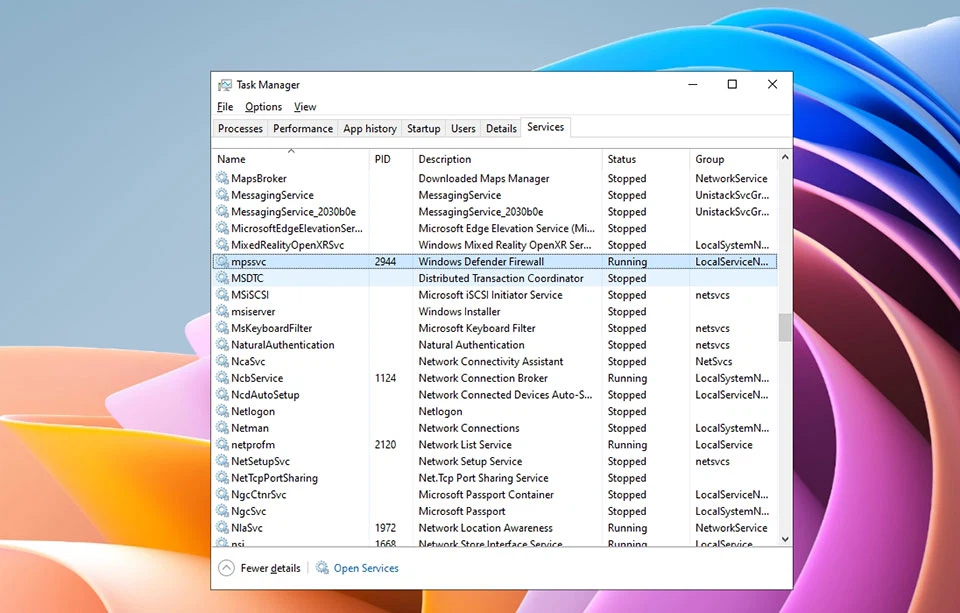Click the gear icon beside MessagingService_2030b0e
Screen dimensions: 960x613
[222, 211]
